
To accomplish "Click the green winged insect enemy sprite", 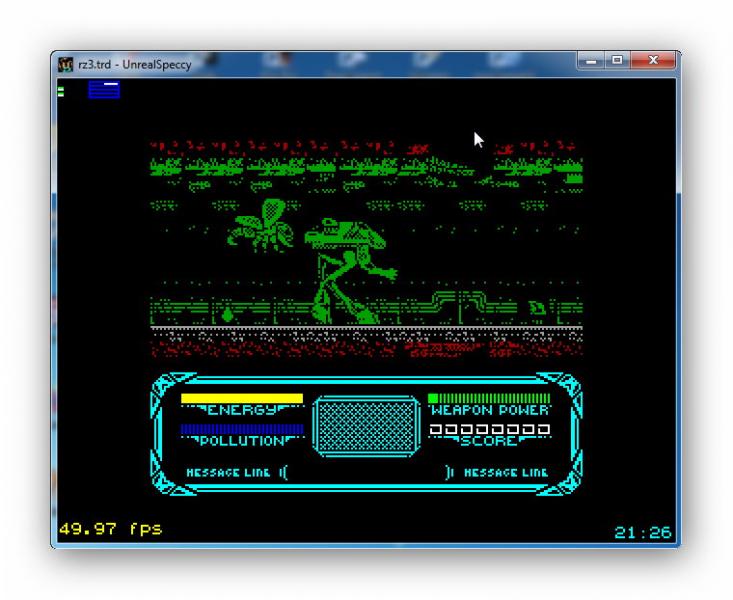I will [x=258, y=225].
